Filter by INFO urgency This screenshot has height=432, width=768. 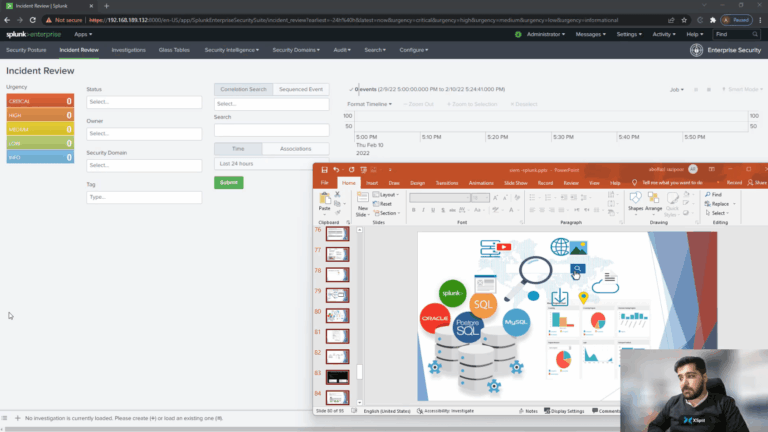[40, 157]
